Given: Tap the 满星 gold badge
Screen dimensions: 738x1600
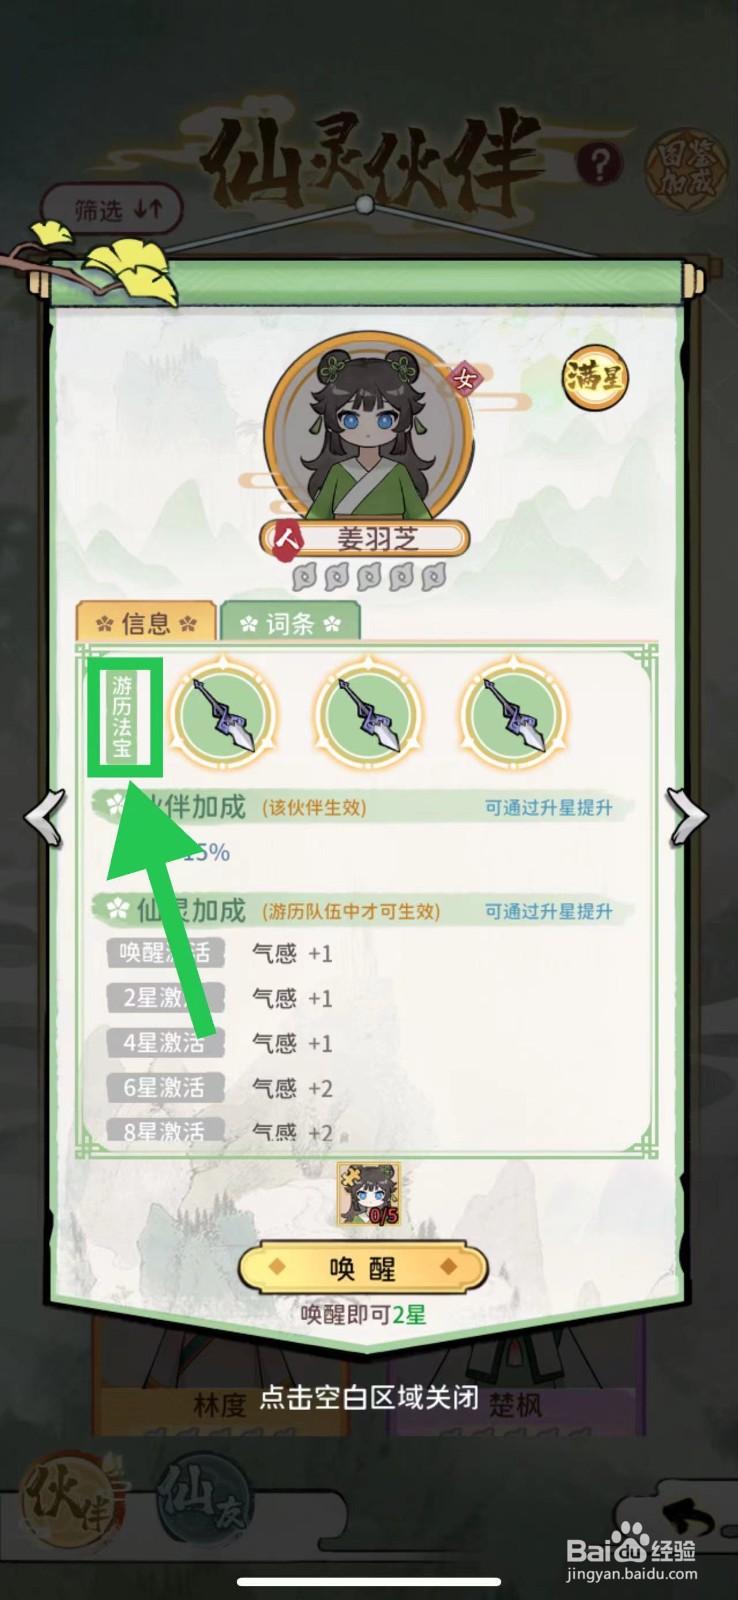Looking at the screenshot, I should point(596,377).
